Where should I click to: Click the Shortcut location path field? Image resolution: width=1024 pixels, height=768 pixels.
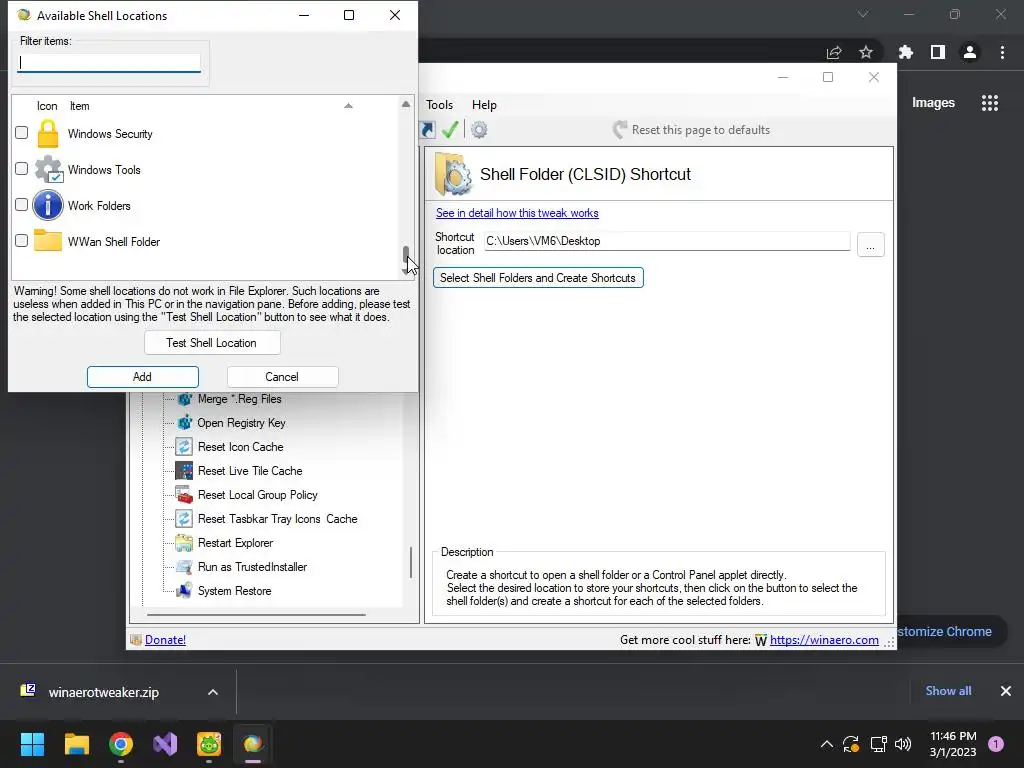click(667, 241)
